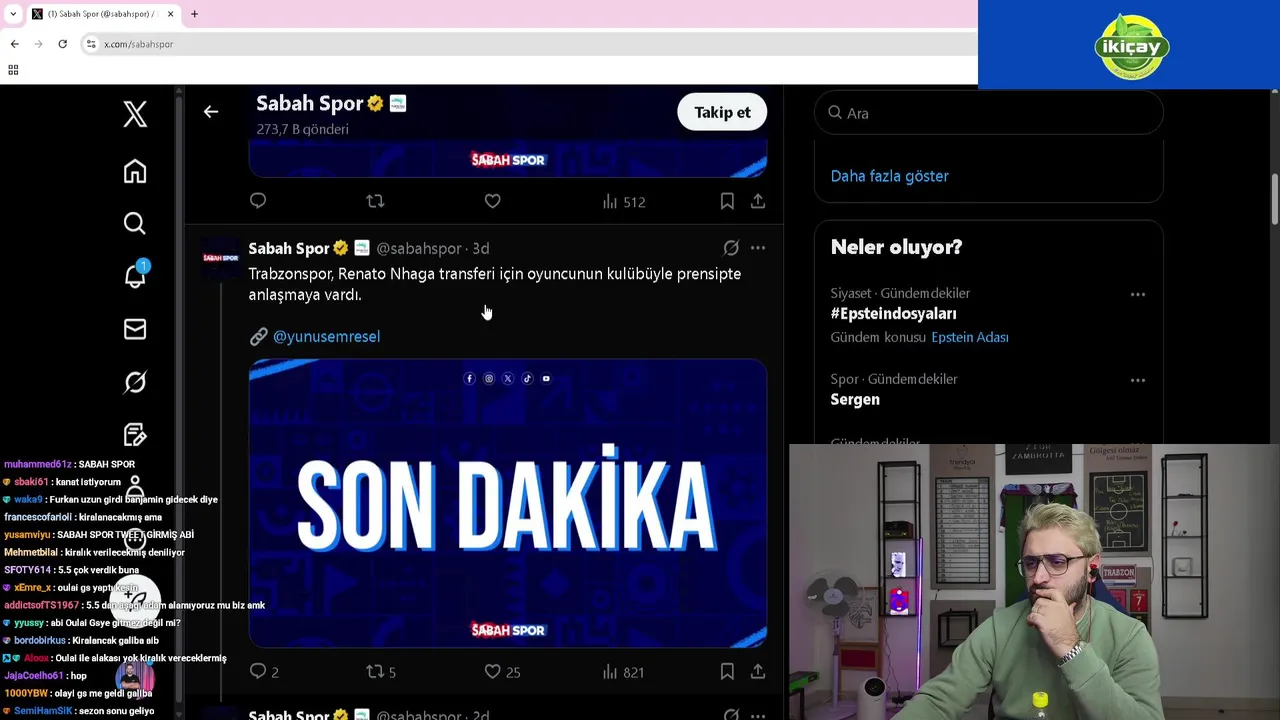Share the tweet with 512 views
1280x720 pixels.
(758, 201)
